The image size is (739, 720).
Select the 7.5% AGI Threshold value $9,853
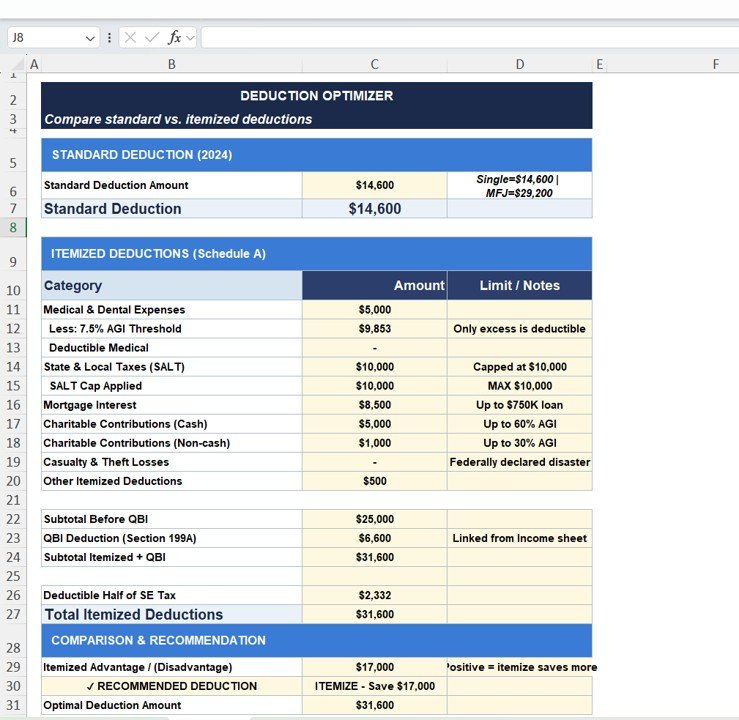coord(374,328)
